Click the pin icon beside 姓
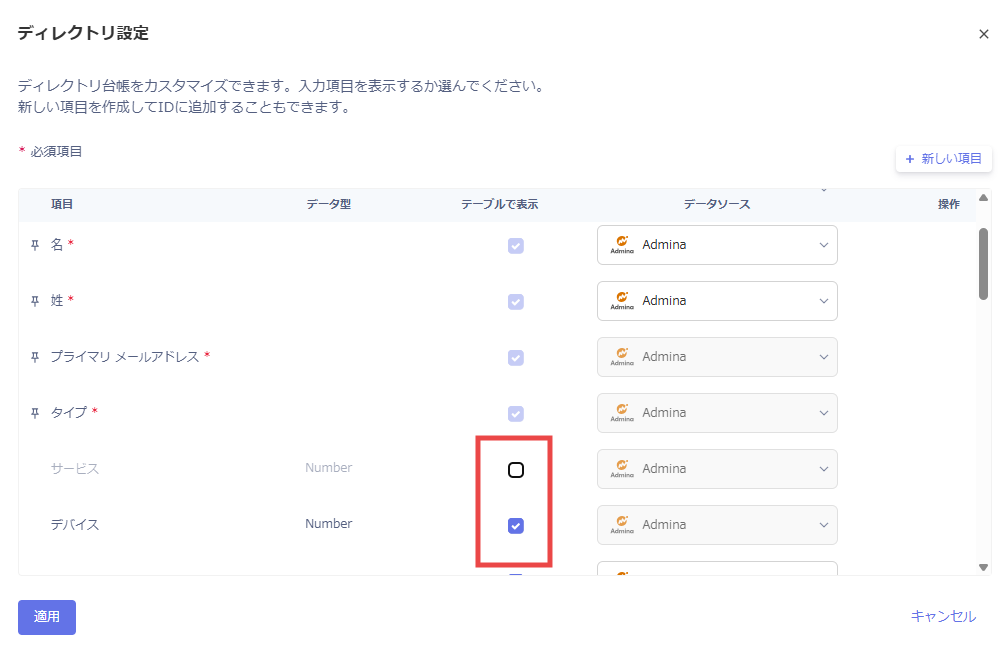The width and height of the screenshot is (1008, 650). [x=35, y=301]
